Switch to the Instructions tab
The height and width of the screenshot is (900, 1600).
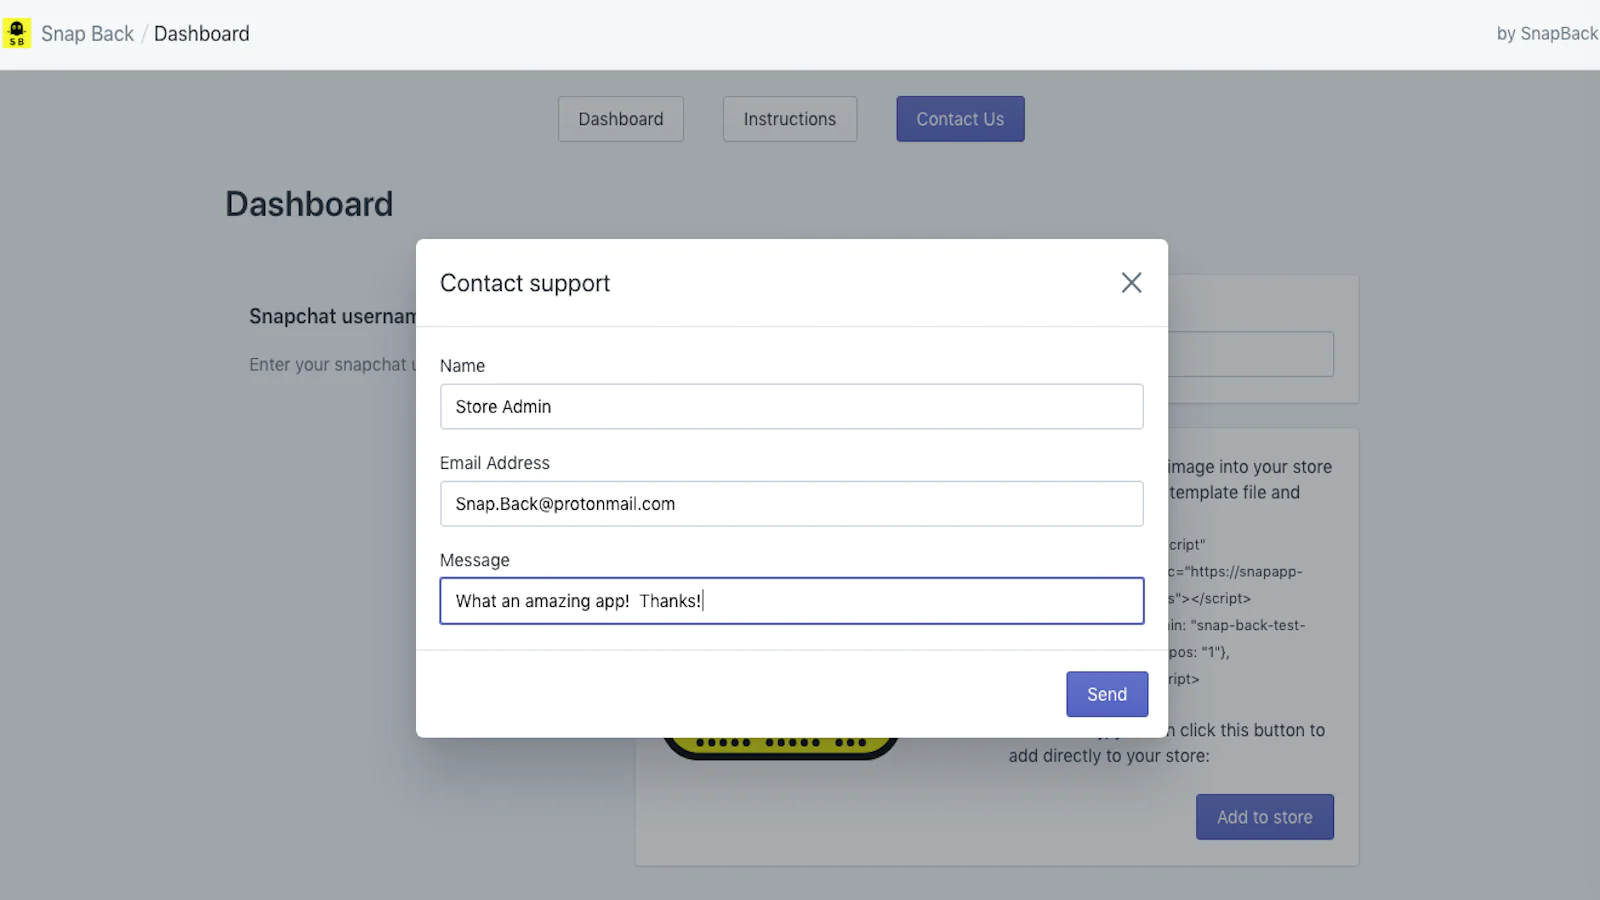coord(790,119)
